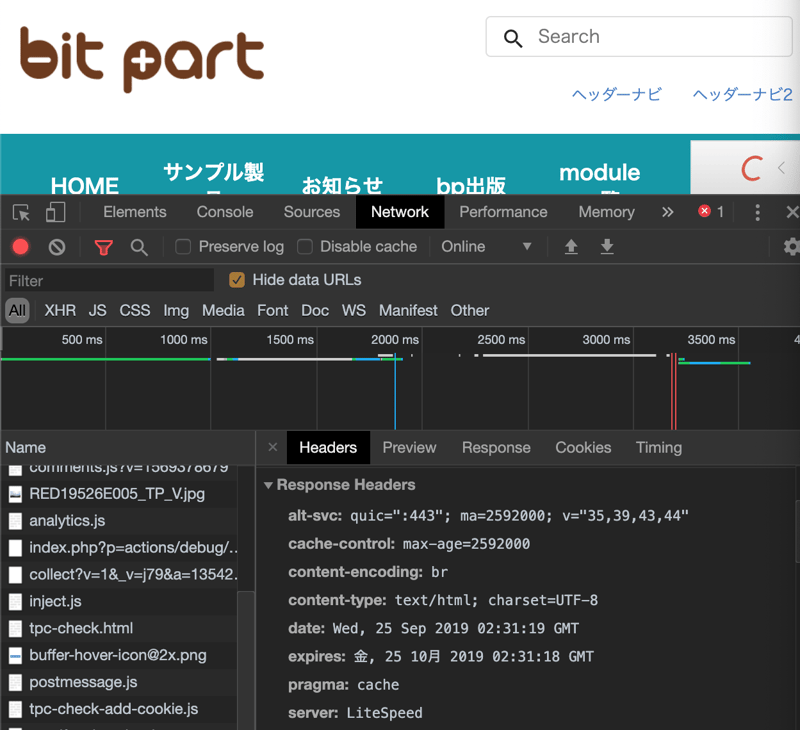Click the export HAR download arrow icon
Screen dimensions: 800x730
tap(607, 247)
